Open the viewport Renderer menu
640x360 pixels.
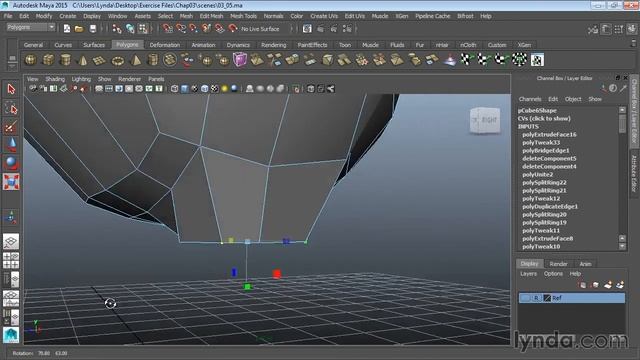[129, 79]
